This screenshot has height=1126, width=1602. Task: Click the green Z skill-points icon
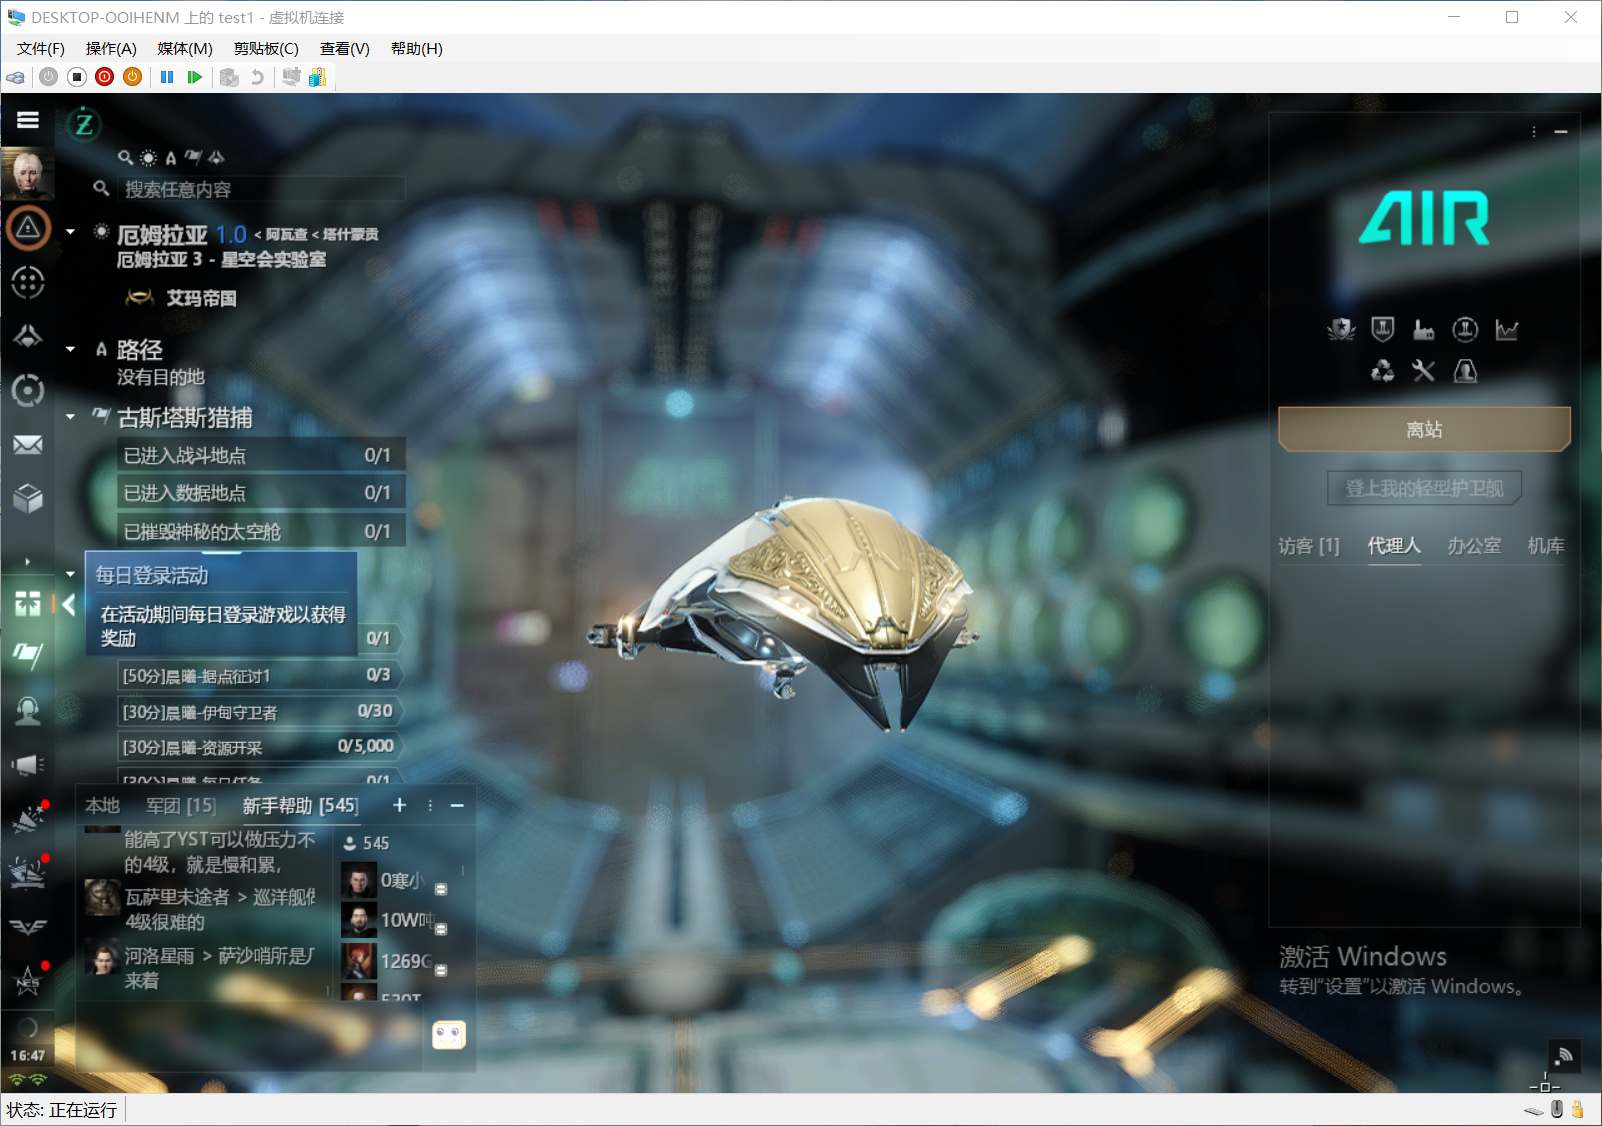pyautogui.click(x=84, y=124)
